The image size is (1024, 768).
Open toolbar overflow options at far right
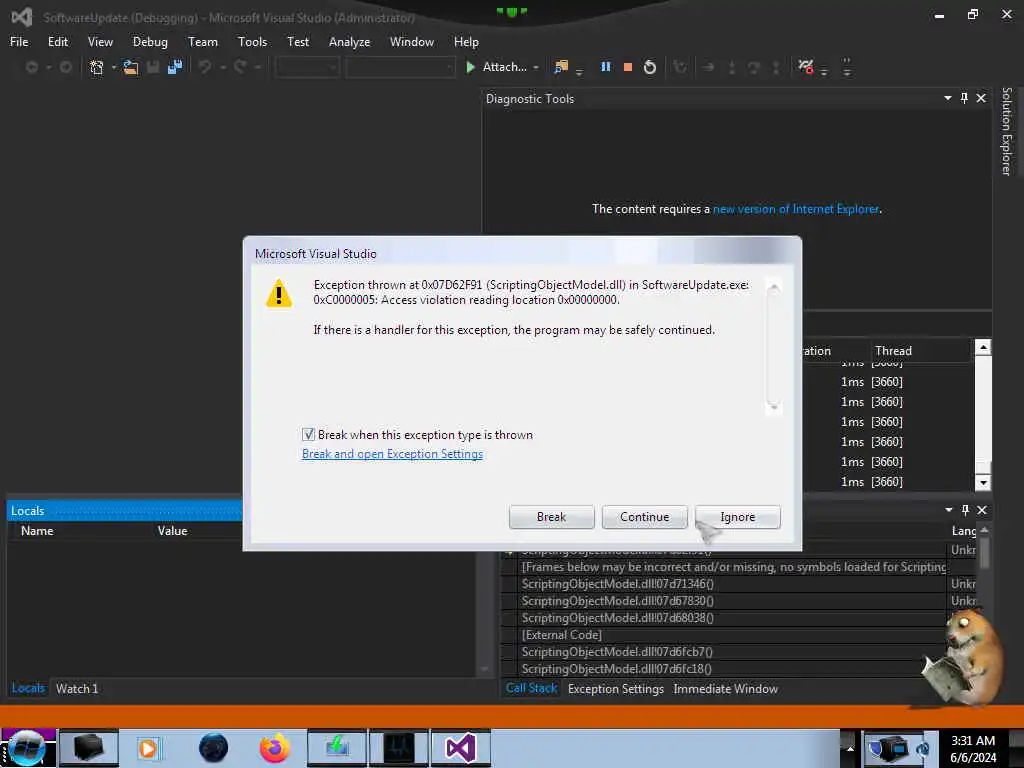847,67
